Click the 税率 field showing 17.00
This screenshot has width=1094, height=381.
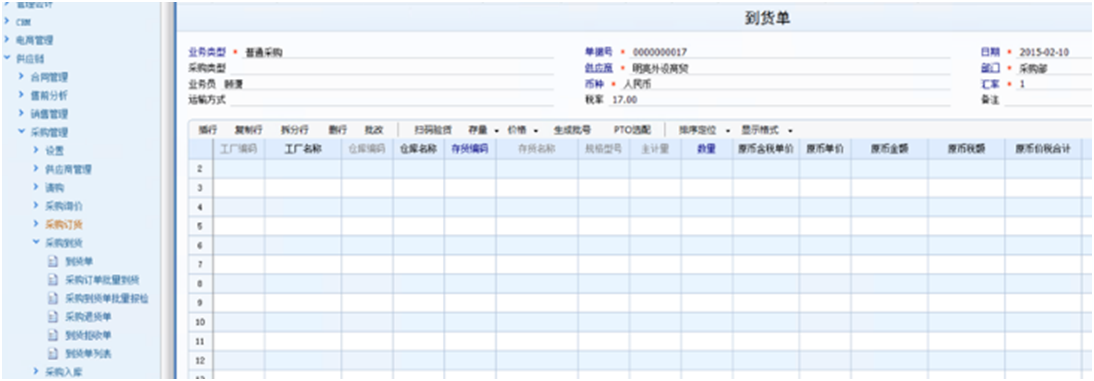tap(780, 100)
